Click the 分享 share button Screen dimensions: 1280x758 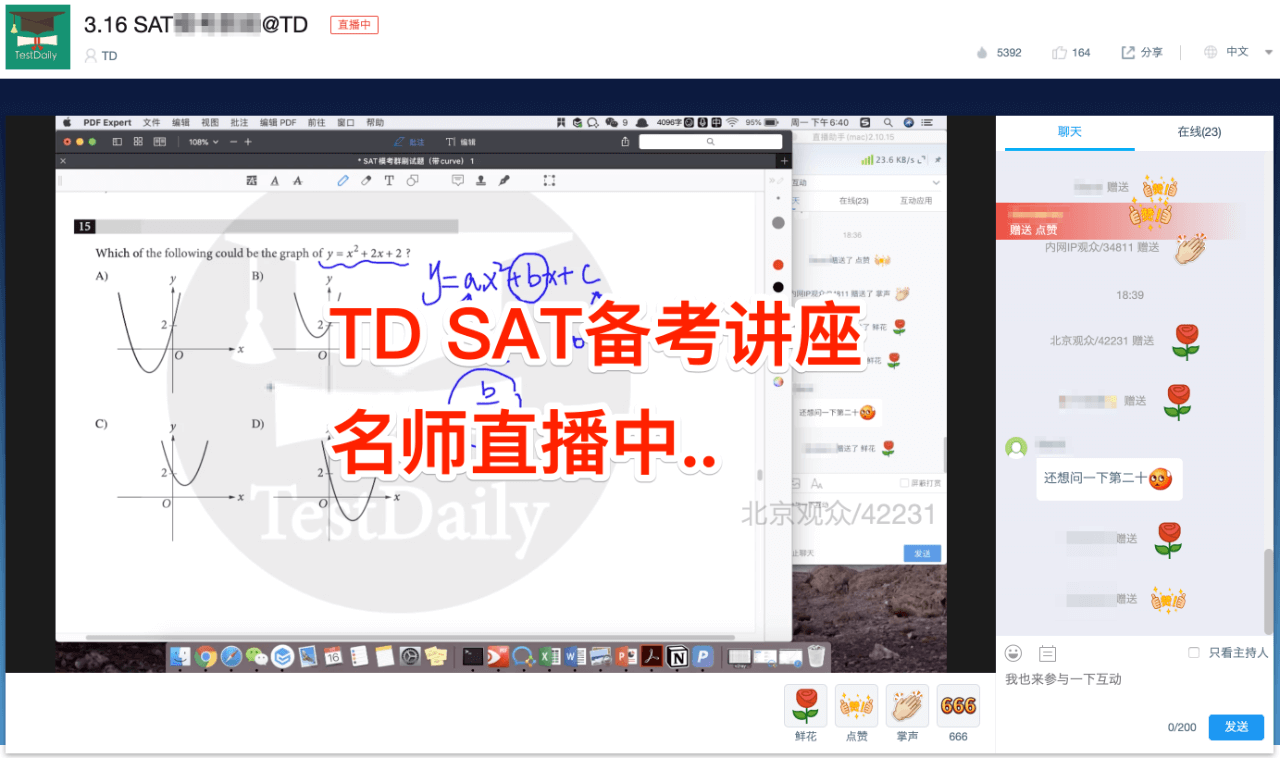(1142, 52)
